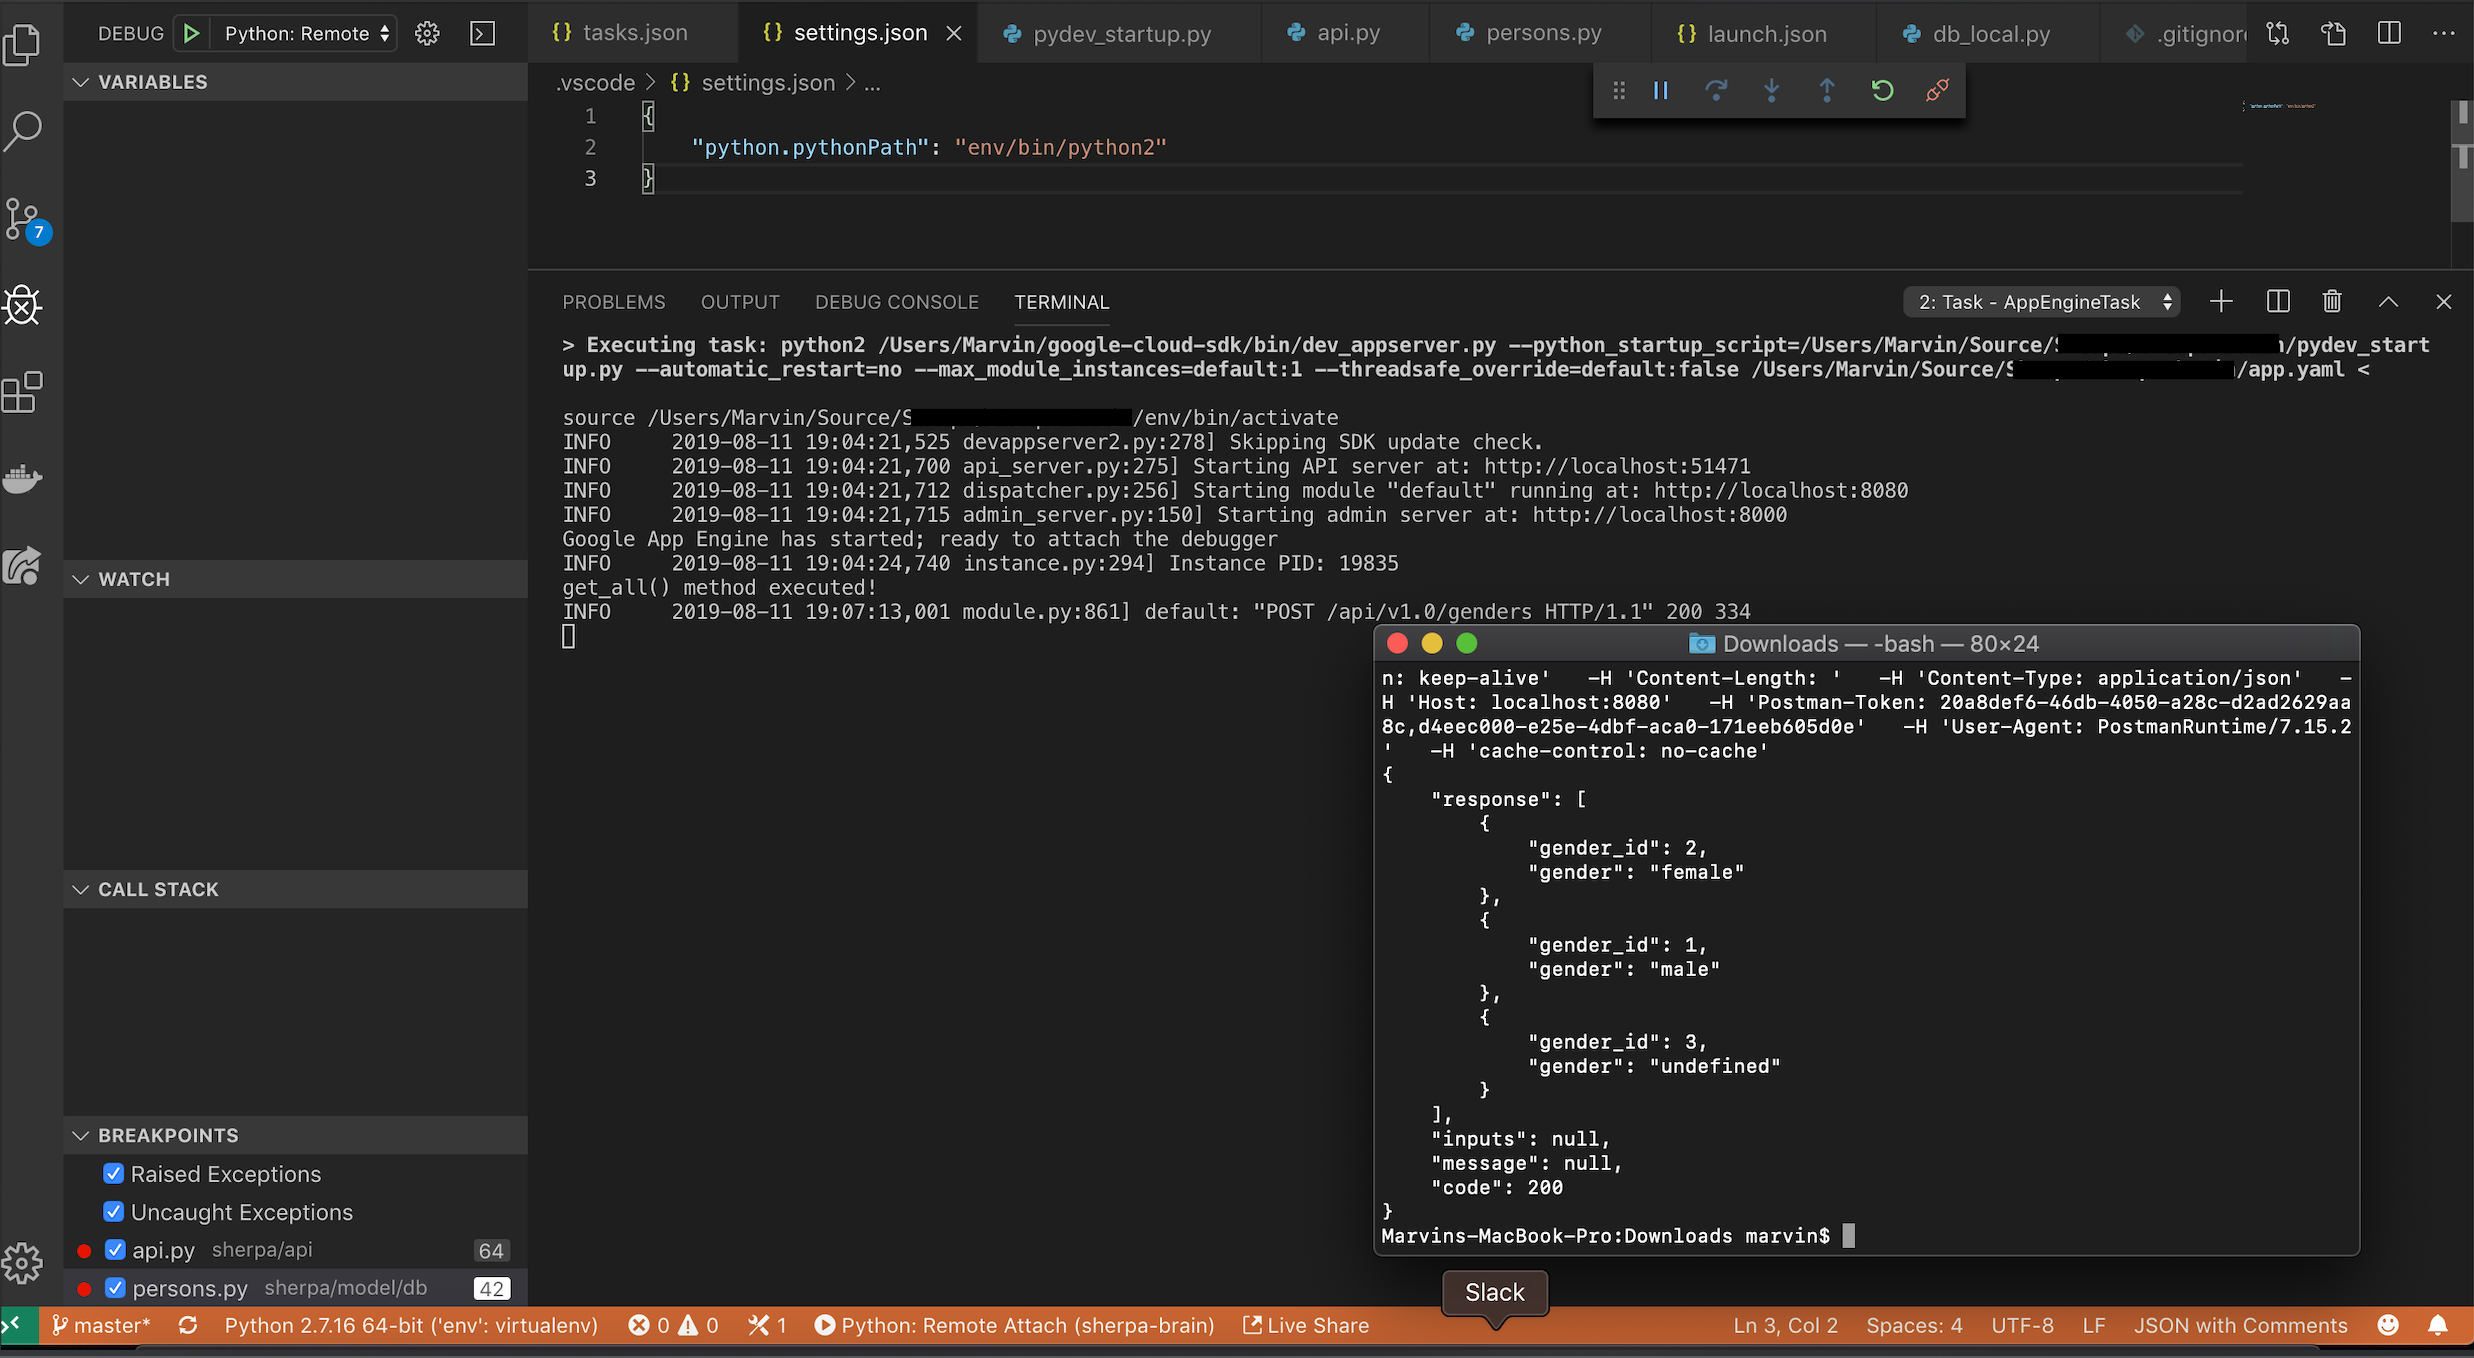Start debugging with the green play button
This screenshot has height=1358, width=2474.
point(192,33)
